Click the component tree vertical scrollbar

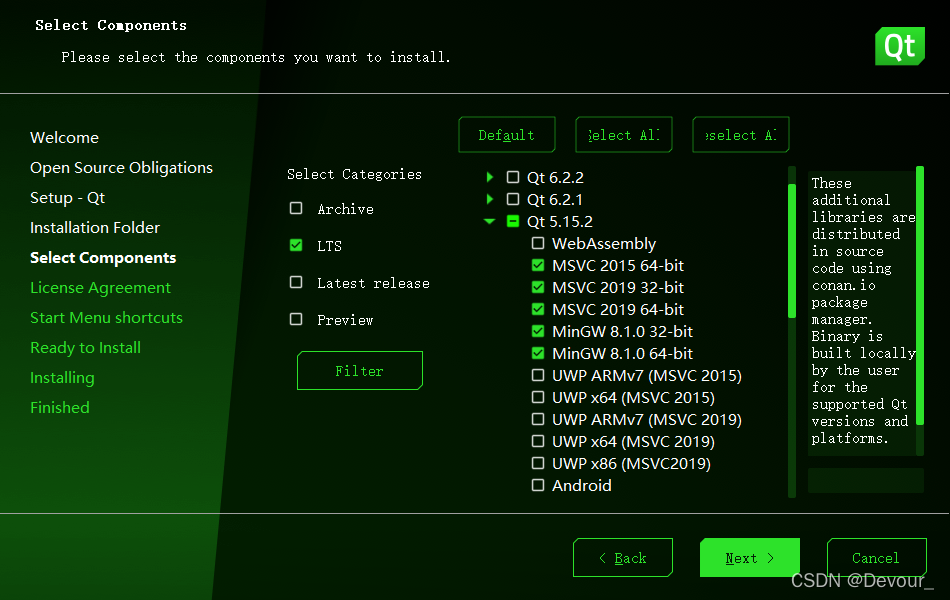pyautogui.click(x=791, y=250)
